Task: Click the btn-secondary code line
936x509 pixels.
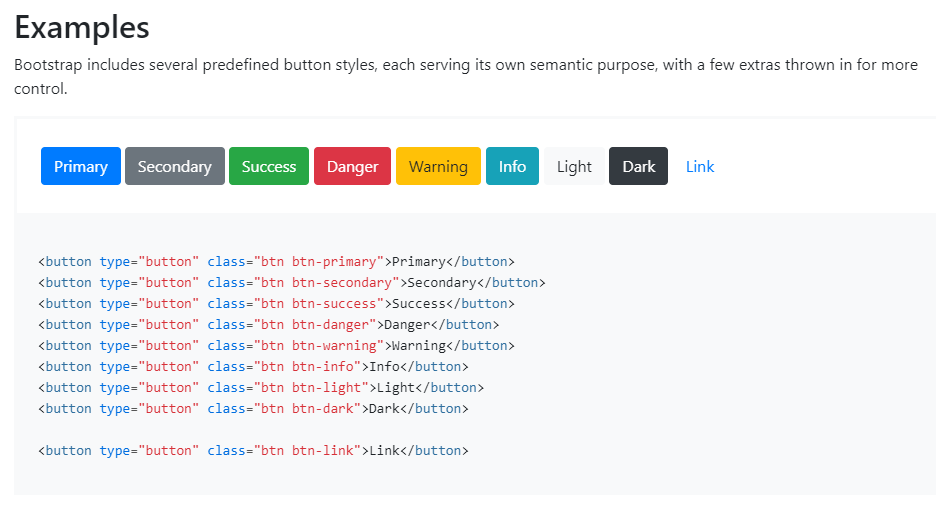Action: pos(292,283)
